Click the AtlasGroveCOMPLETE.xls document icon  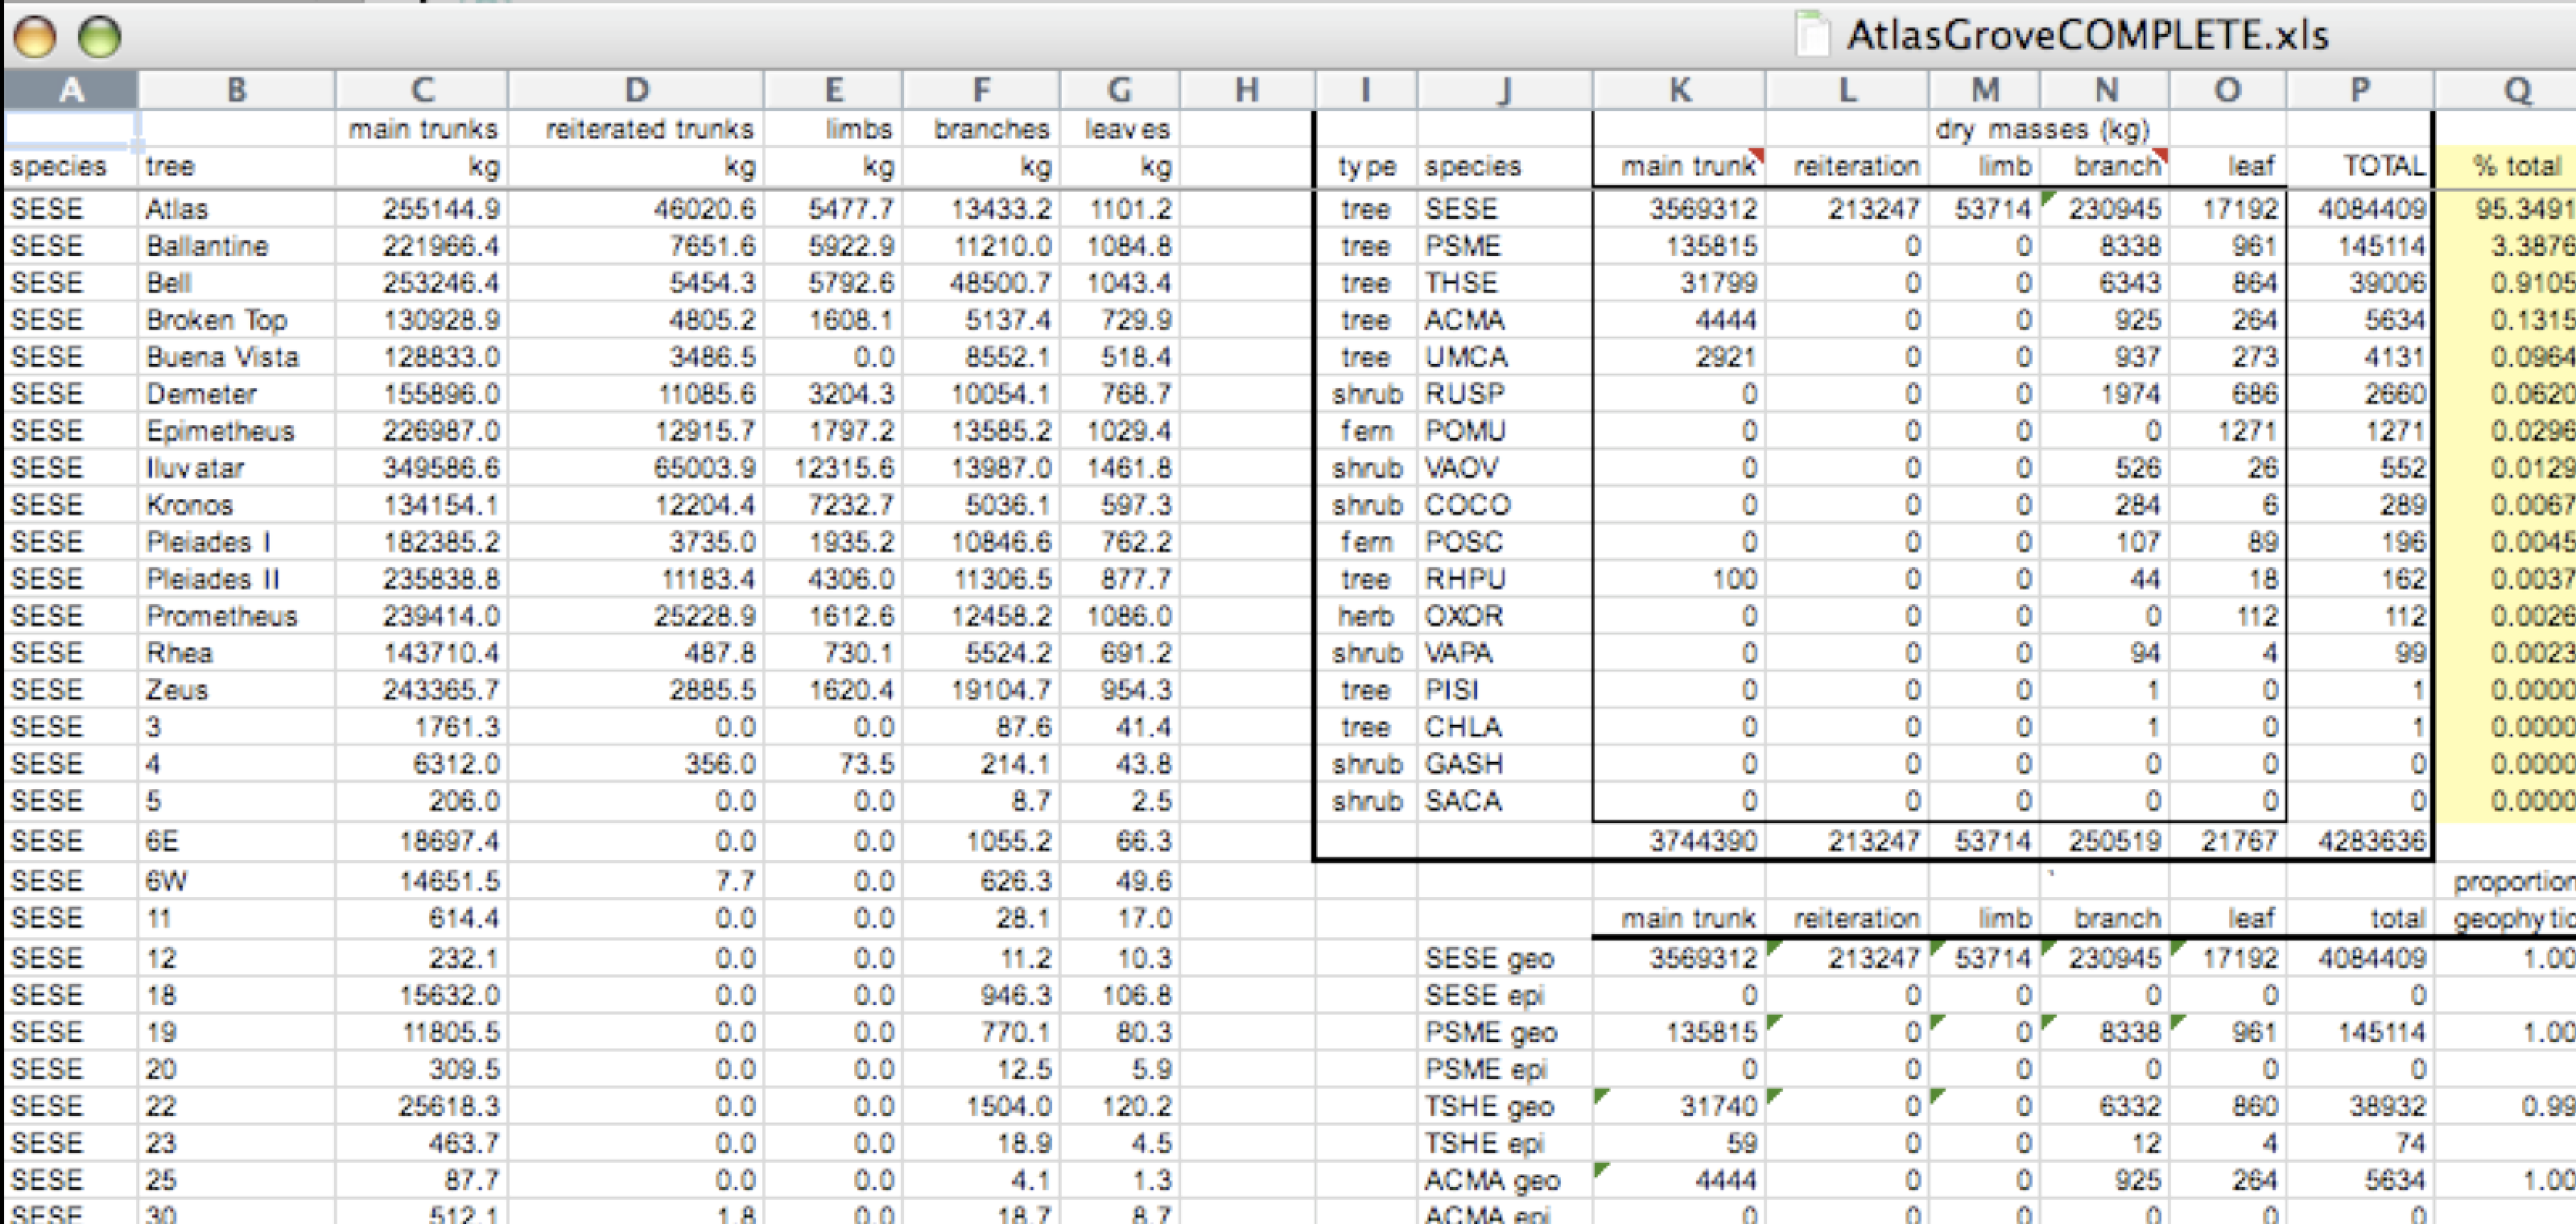coord(1811,35)
